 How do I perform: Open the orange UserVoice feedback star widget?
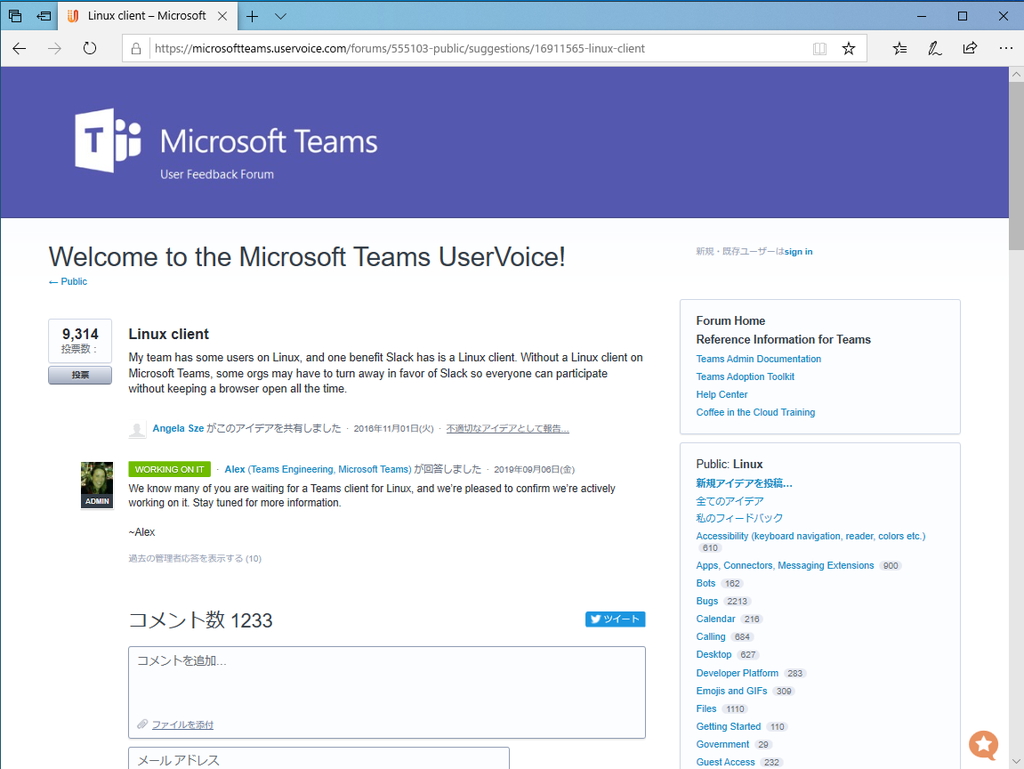click(983, 745)
